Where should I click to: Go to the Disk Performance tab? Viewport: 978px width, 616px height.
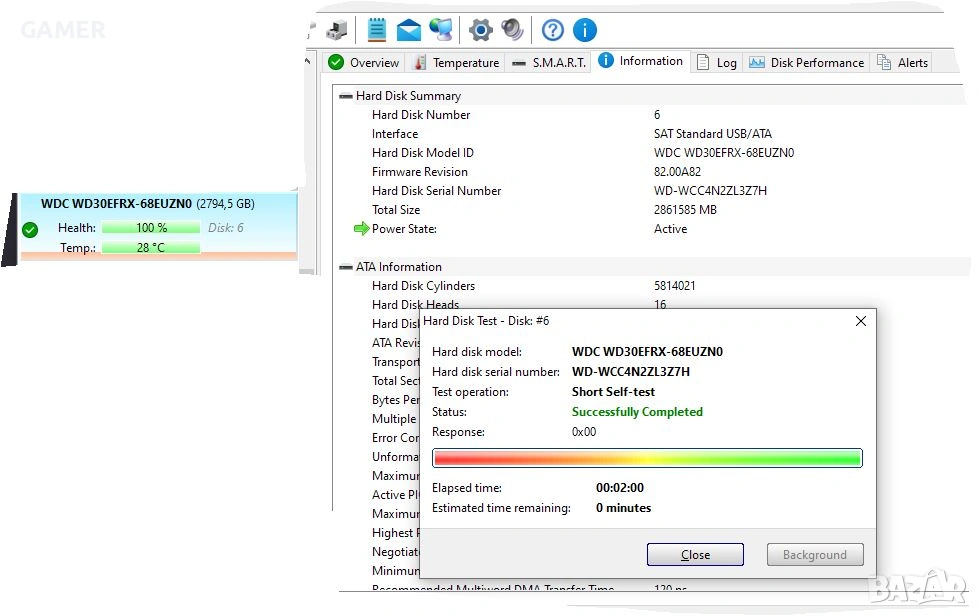pos(806,62)
